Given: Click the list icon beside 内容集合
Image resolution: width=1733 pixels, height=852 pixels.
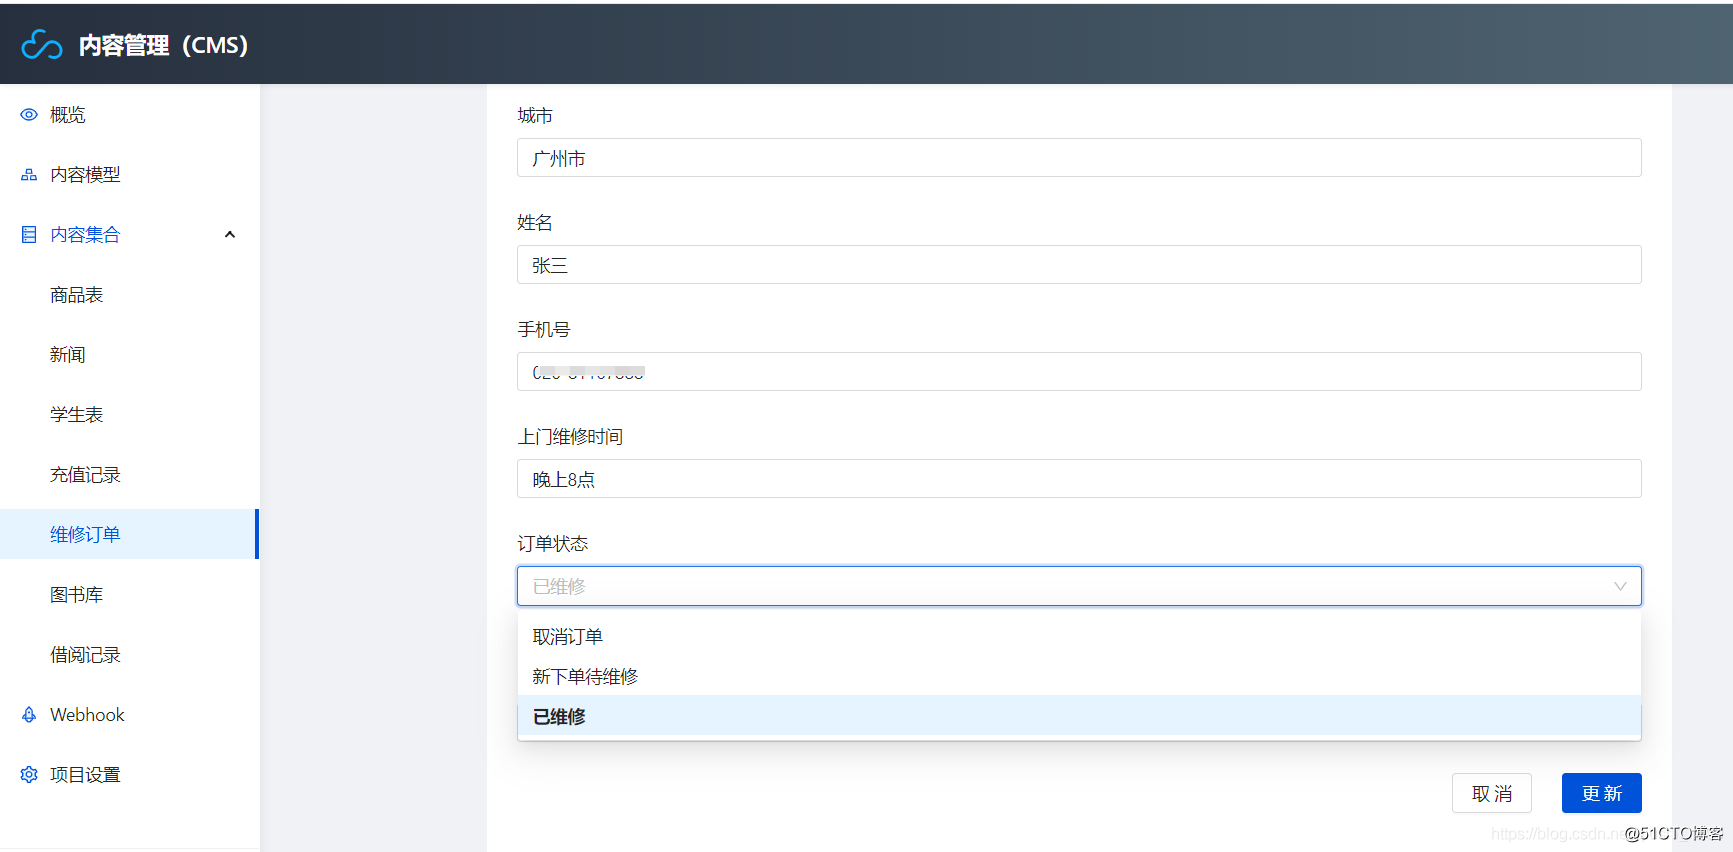Looking at the screenshot, I should 29,235.
